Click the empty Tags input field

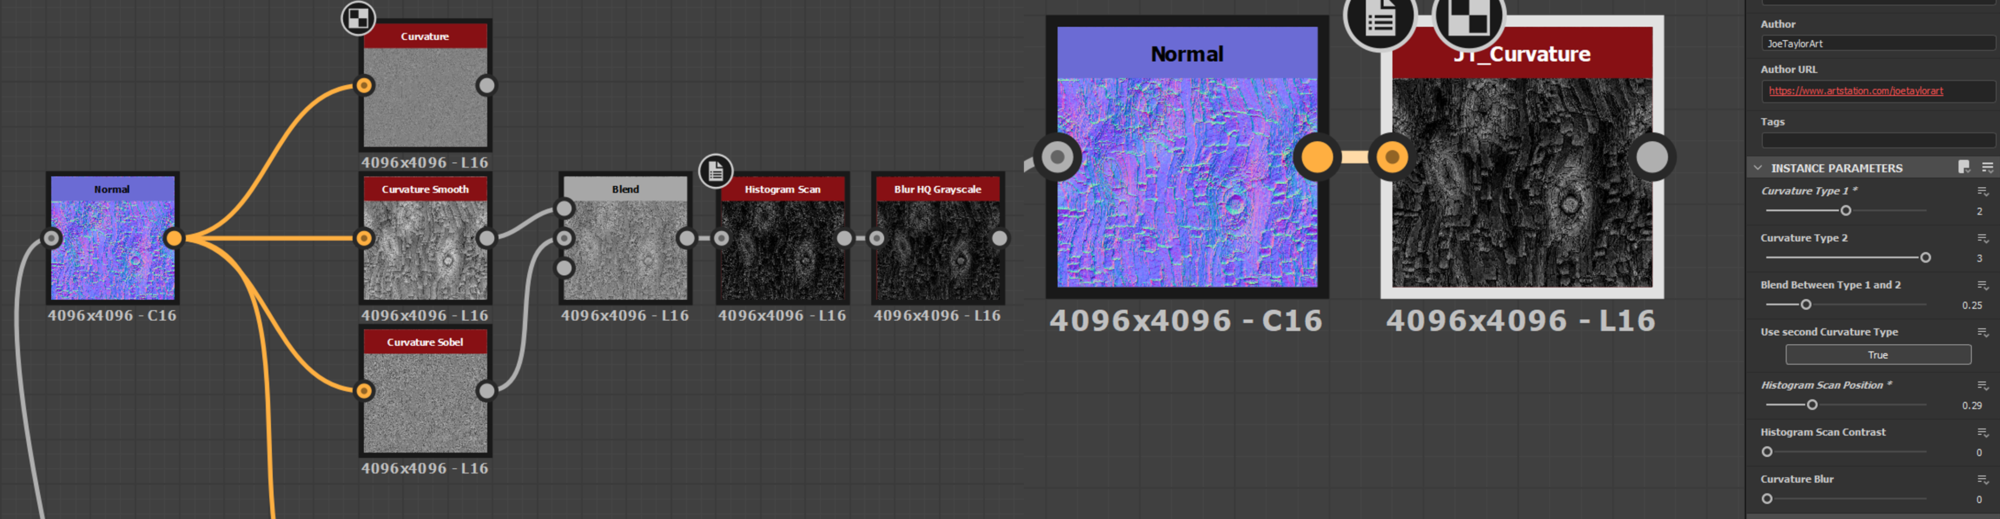tap(1878, 141)
